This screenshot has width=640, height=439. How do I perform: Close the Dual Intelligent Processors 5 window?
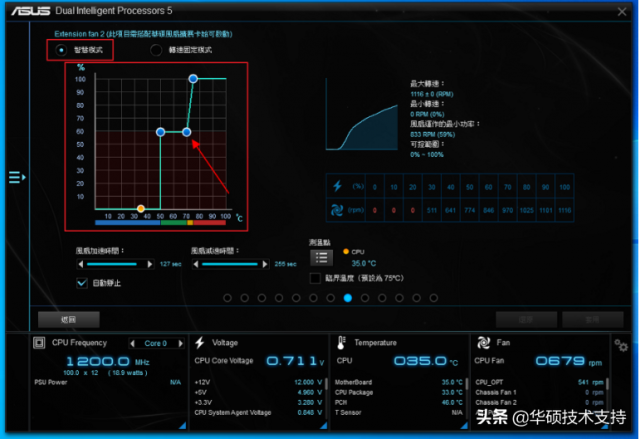622,11
